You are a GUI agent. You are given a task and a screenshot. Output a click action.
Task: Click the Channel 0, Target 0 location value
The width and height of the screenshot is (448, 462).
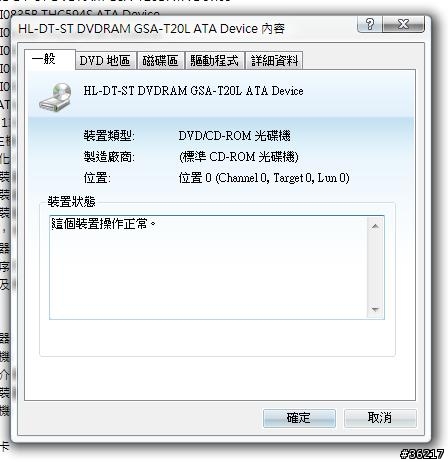(264, 178)
